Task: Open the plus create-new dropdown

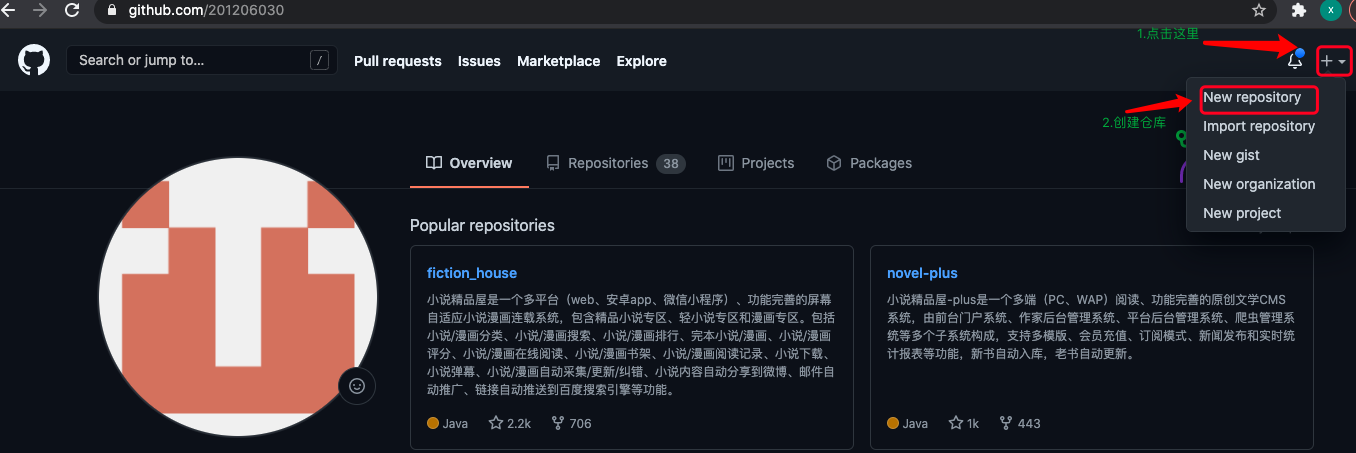Action: coord(1334,61)
